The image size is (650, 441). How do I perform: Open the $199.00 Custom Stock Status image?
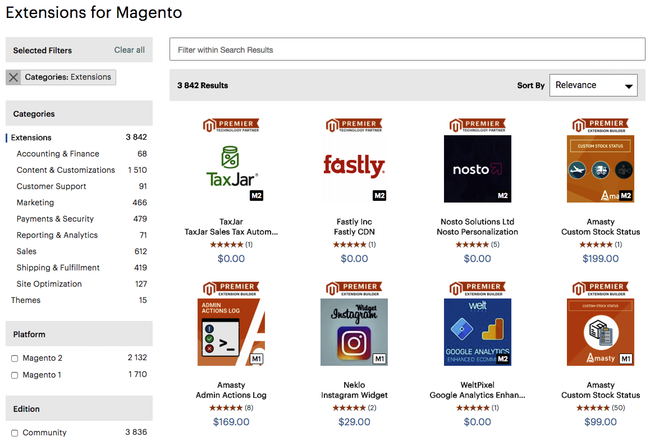click(x=600, y=167)
